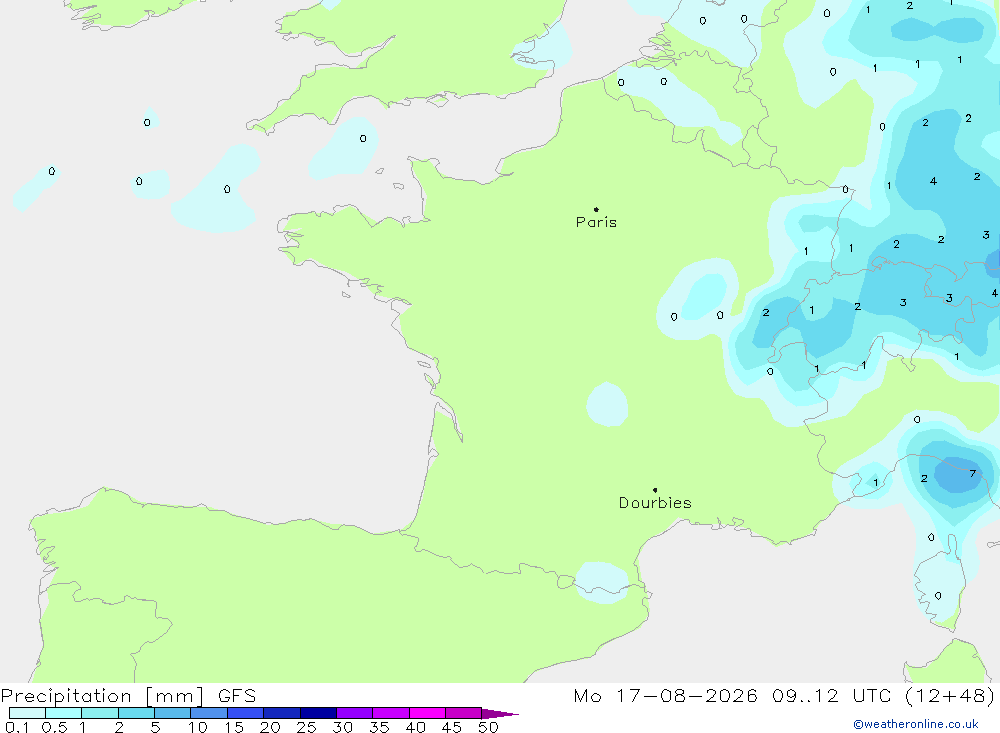This screenshot has height=733, width=1000.
Task: Click the '0.1' legend scale label
Action: [17, 727]
